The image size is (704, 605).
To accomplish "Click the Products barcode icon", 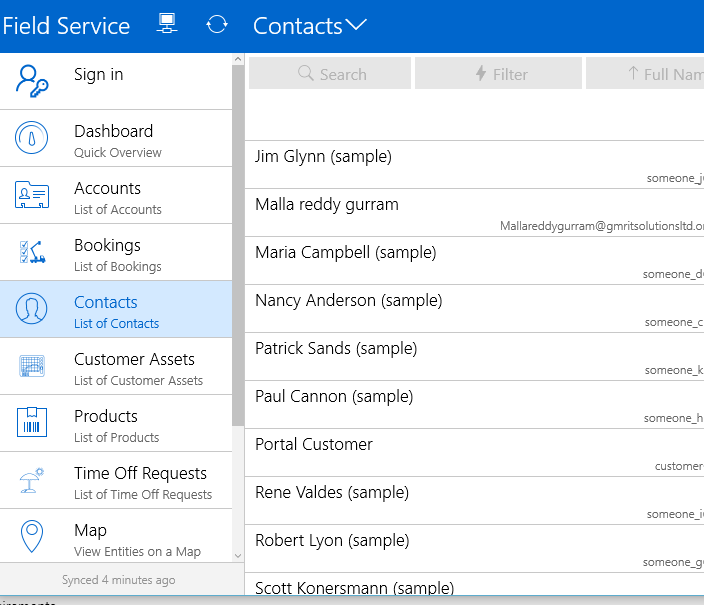I will pos(32,422).
